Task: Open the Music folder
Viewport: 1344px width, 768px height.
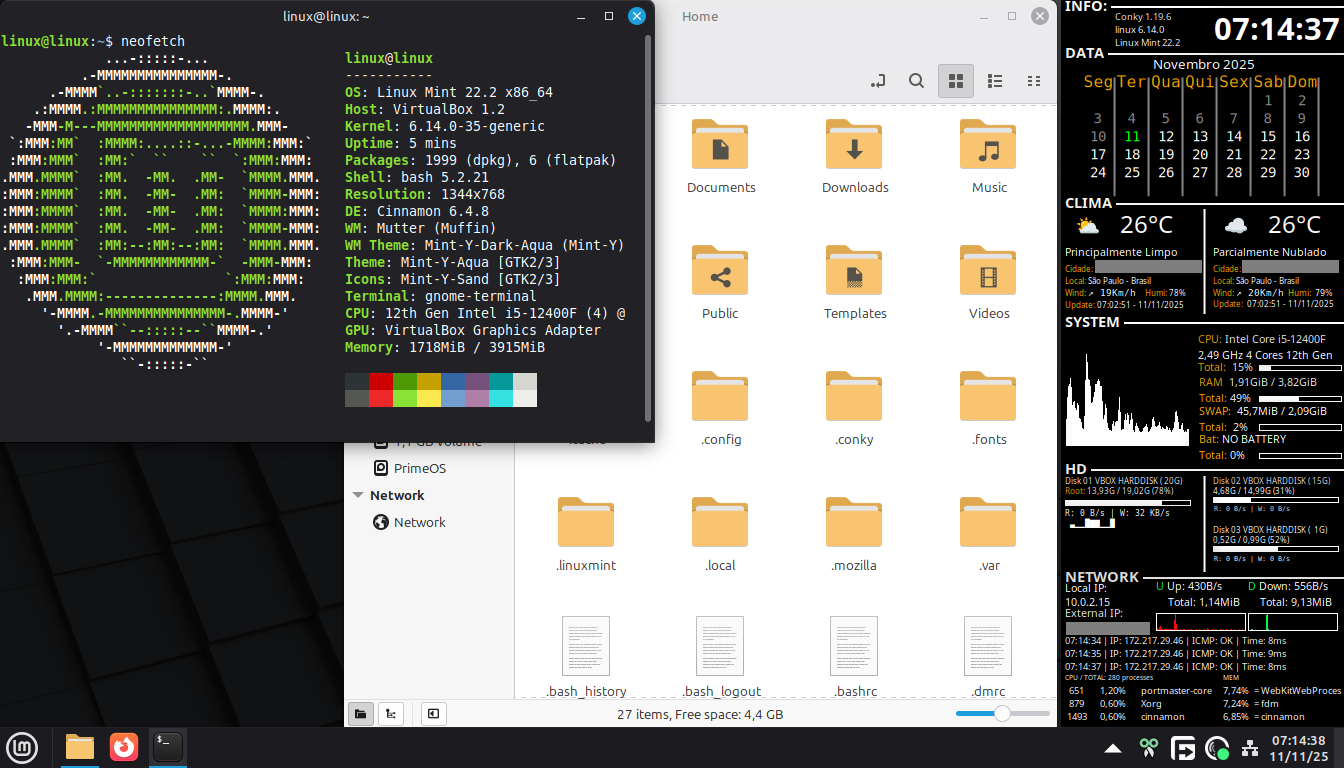Action: (x=988, y=156)
